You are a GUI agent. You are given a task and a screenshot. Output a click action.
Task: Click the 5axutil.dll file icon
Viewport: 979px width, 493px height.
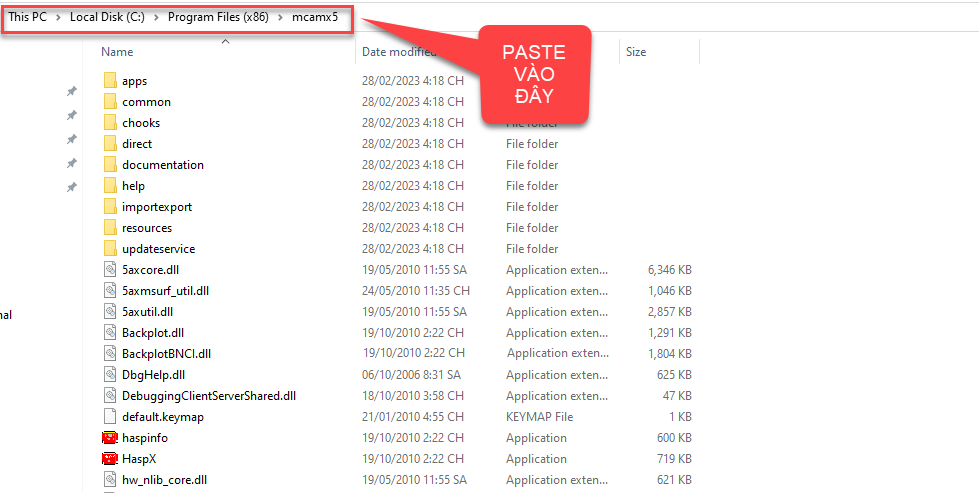[111, 311]
